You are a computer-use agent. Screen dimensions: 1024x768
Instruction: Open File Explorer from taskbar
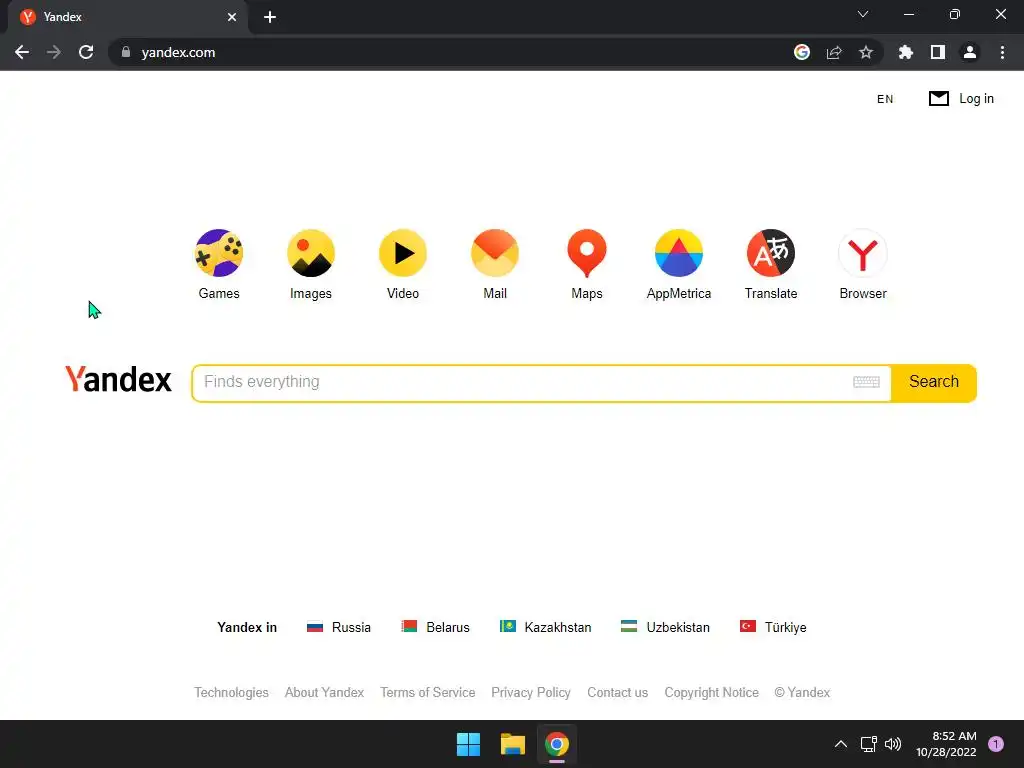coord(513,744)
